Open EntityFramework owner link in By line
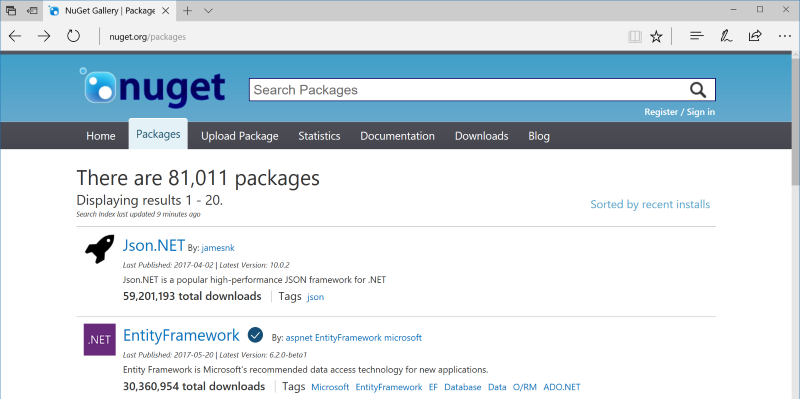 pos(348,338)
